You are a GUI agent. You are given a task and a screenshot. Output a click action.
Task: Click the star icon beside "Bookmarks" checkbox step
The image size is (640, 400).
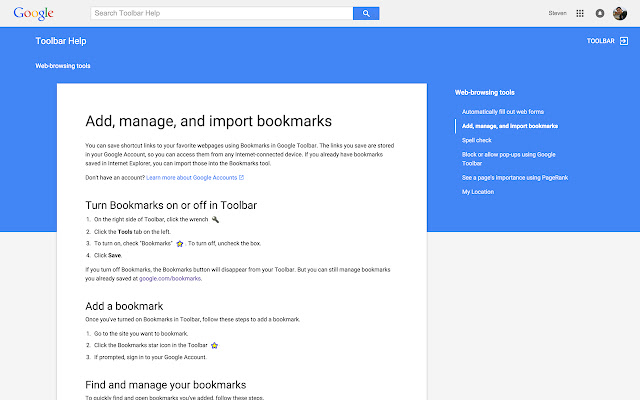tap(180, 244)
